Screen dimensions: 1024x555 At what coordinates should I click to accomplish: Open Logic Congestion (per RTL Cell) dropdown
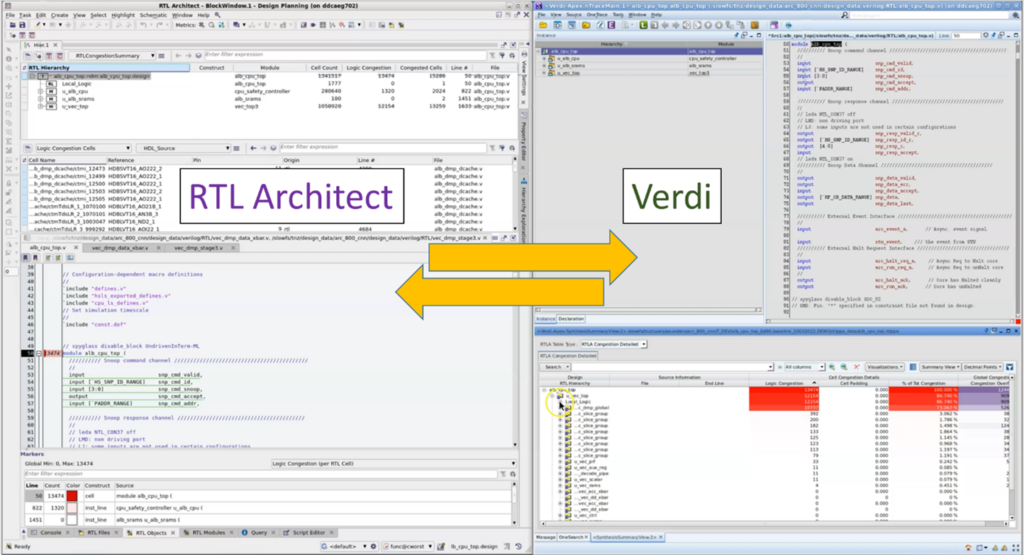coord(394,464)
